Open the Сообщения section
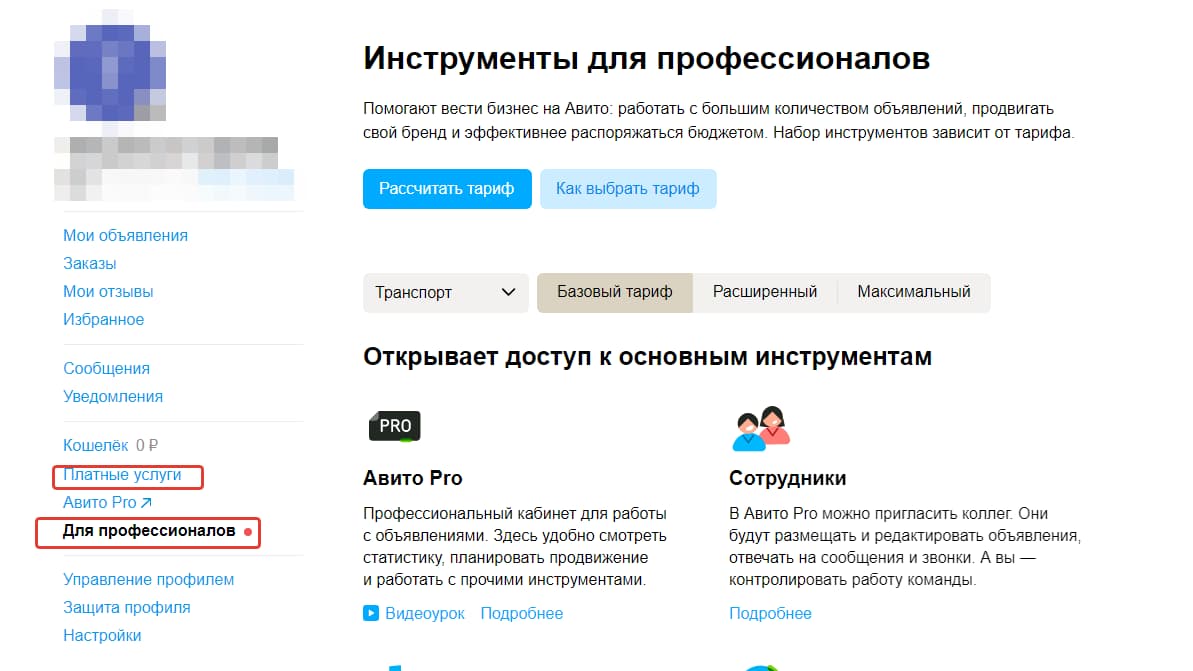 click(x=107, y=368)
